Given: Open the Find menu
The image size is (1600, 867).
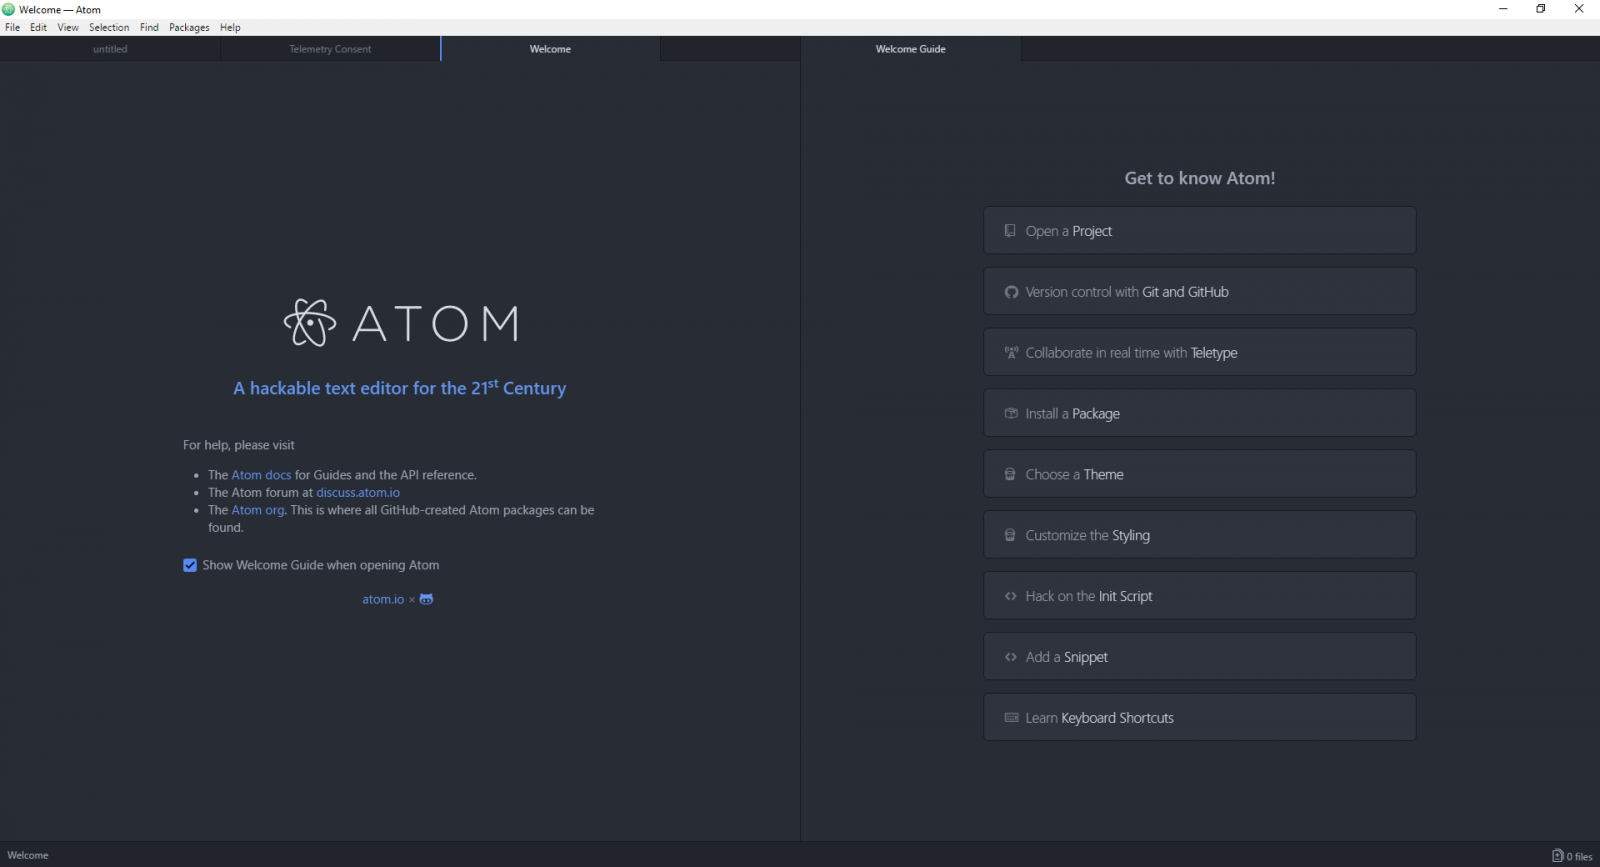Looking at the screenshot, I should tap(149, 28).
